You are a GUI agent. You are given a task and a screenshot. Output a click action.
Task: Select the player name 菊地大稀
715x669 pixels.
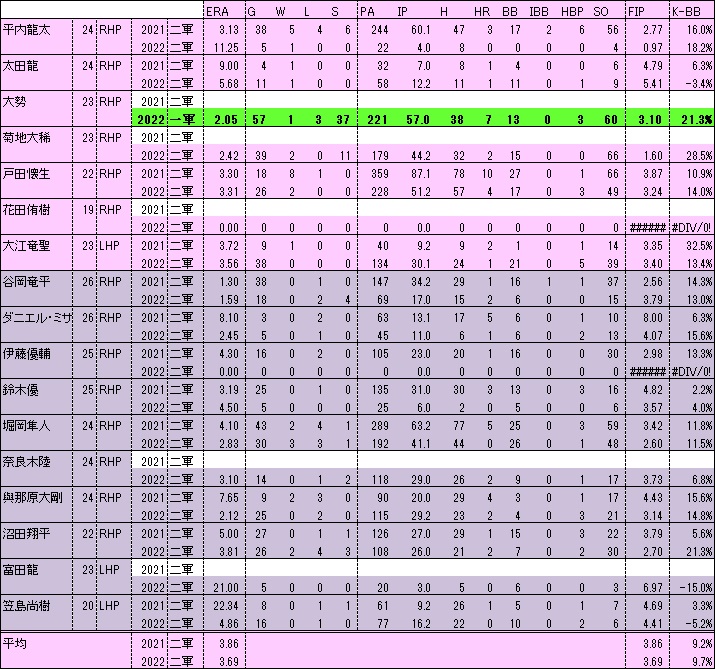click(26, 138)
